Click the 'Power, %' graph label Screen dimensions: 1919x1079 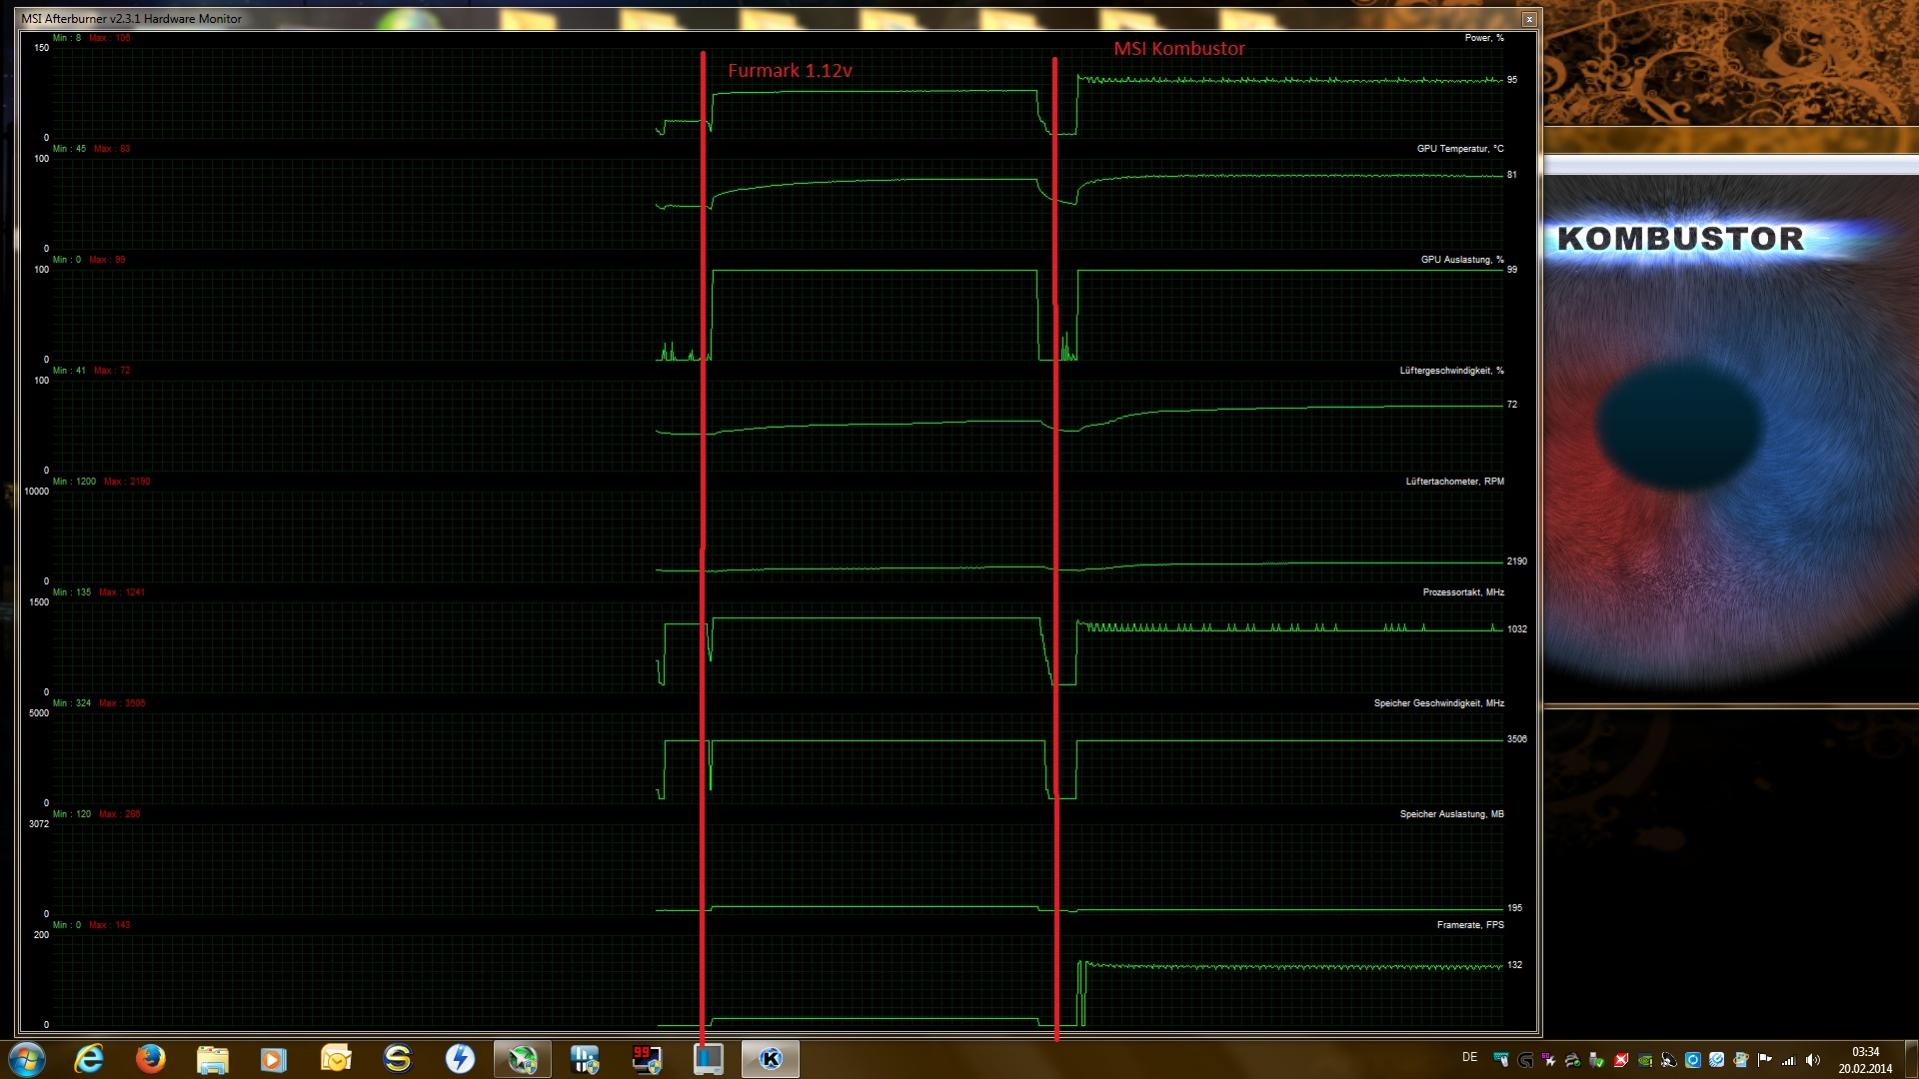click(1484, 38)
